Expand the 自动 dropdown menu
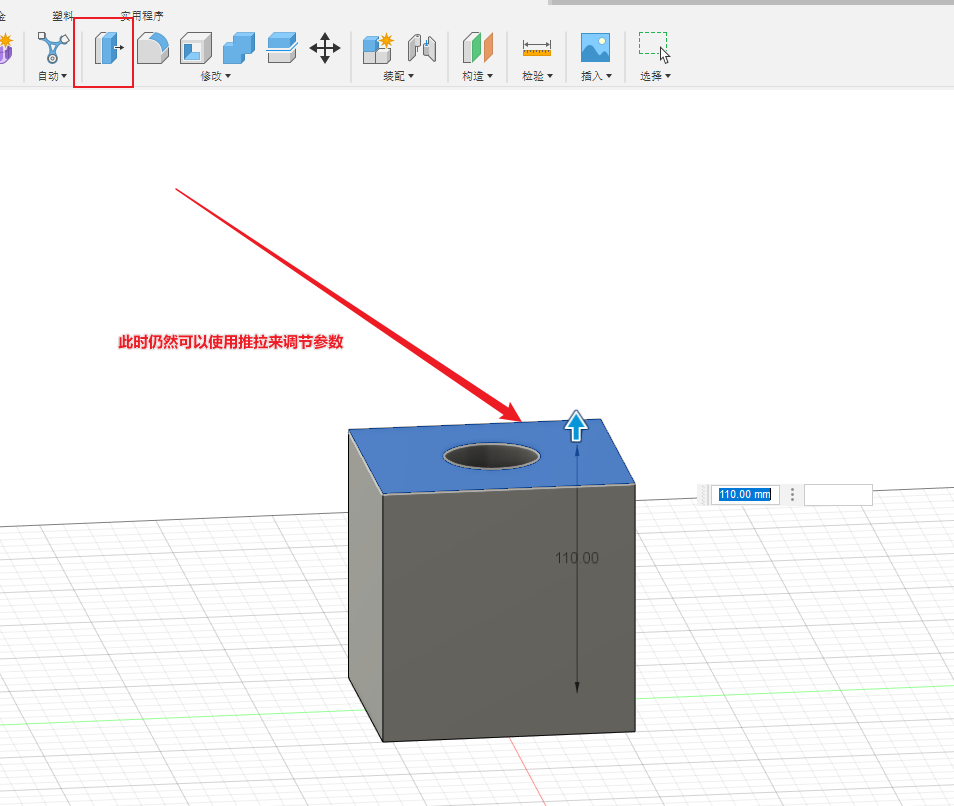The height and width of the screenshot is (806, 954). [x=52, y=76]
